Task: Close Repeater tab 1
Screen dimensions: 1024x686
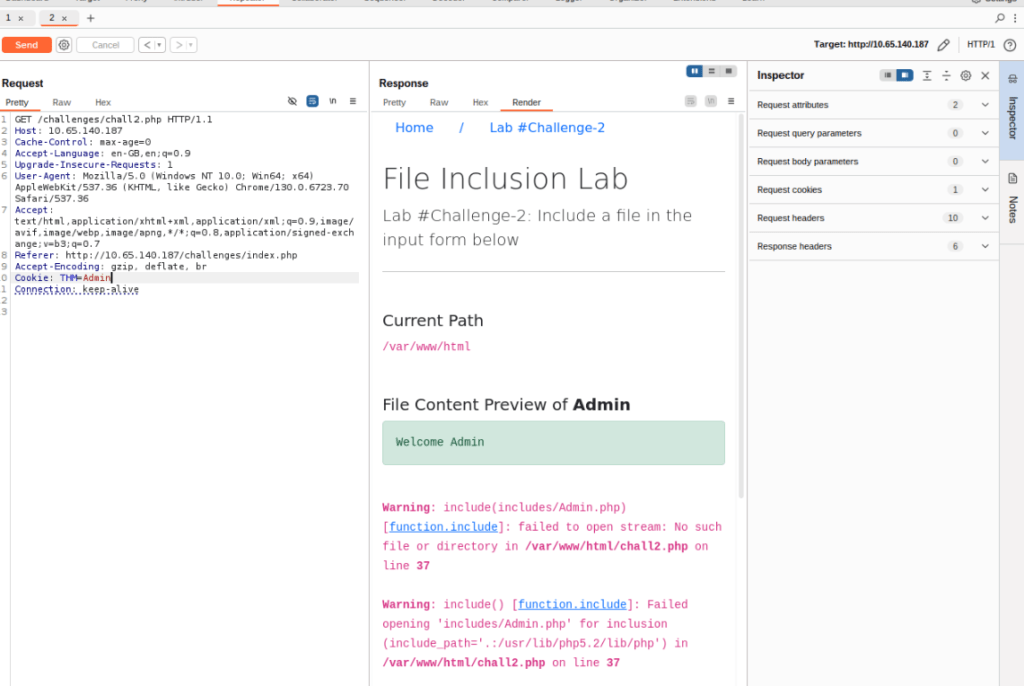Action: coord(21,18)
